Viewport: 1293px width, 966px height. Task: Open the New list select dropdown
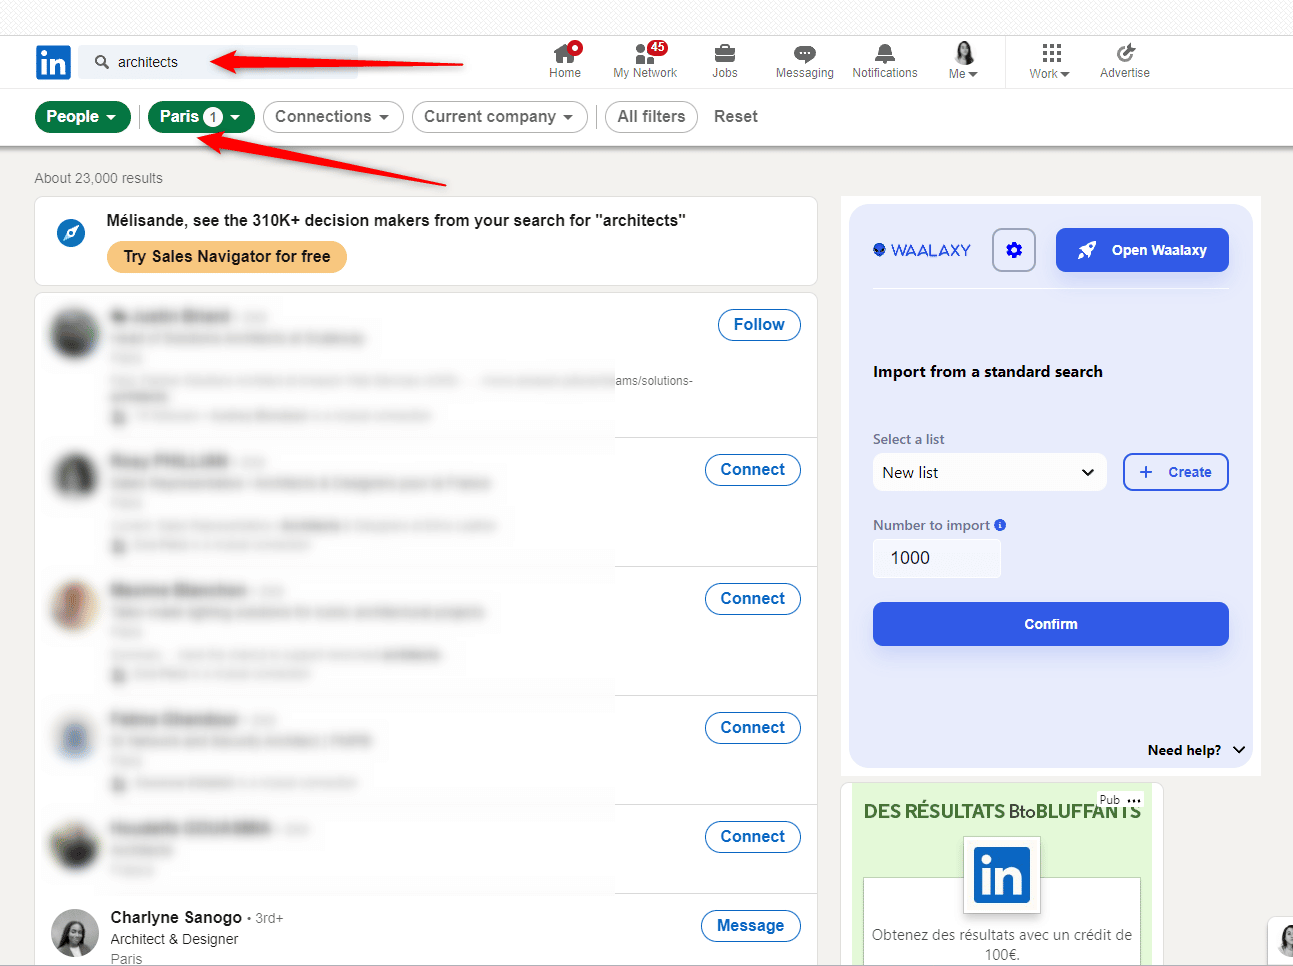[x=989, y=472]
